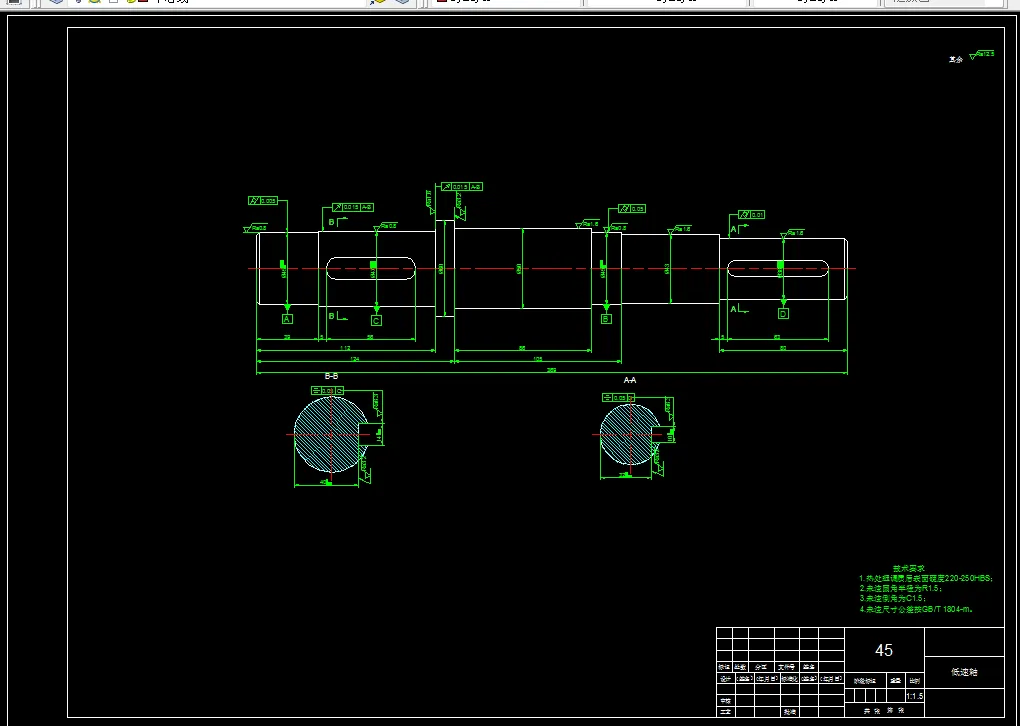1020x726 pixels.
Task: Pick datum label B under the middle journal
Action: tap(606, 319)
